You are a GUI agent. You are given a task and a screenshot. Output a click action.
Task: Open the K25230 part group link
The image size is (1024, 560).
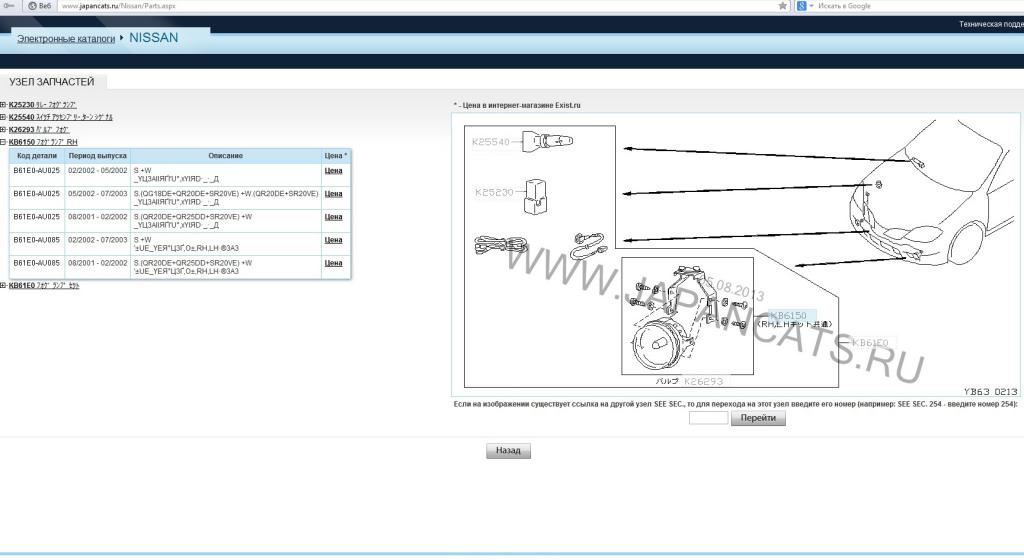(42, 104)
